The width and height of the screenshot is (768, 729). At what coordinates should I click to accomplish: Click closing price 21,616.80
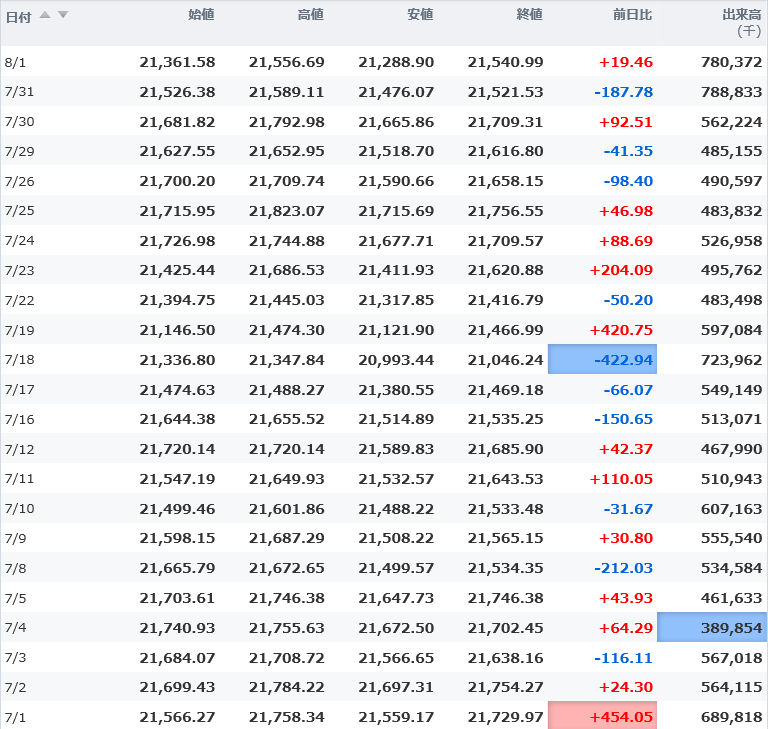click(505, 151)
